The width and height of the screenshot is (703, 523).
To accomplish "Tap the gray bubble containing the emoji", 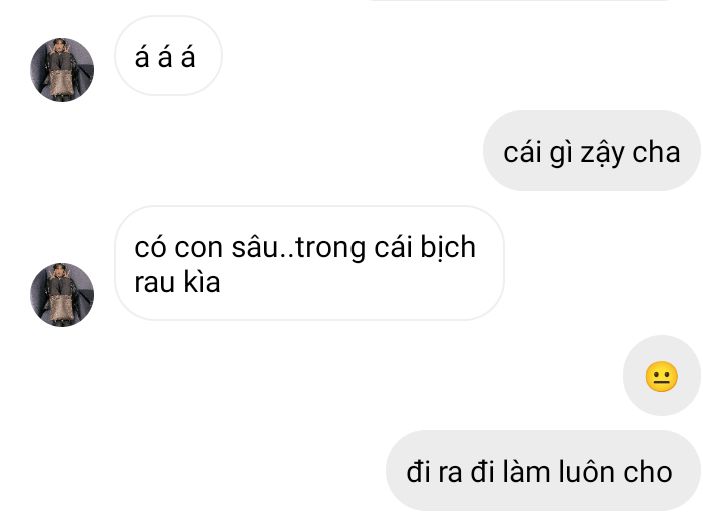I will click(661, 376).
